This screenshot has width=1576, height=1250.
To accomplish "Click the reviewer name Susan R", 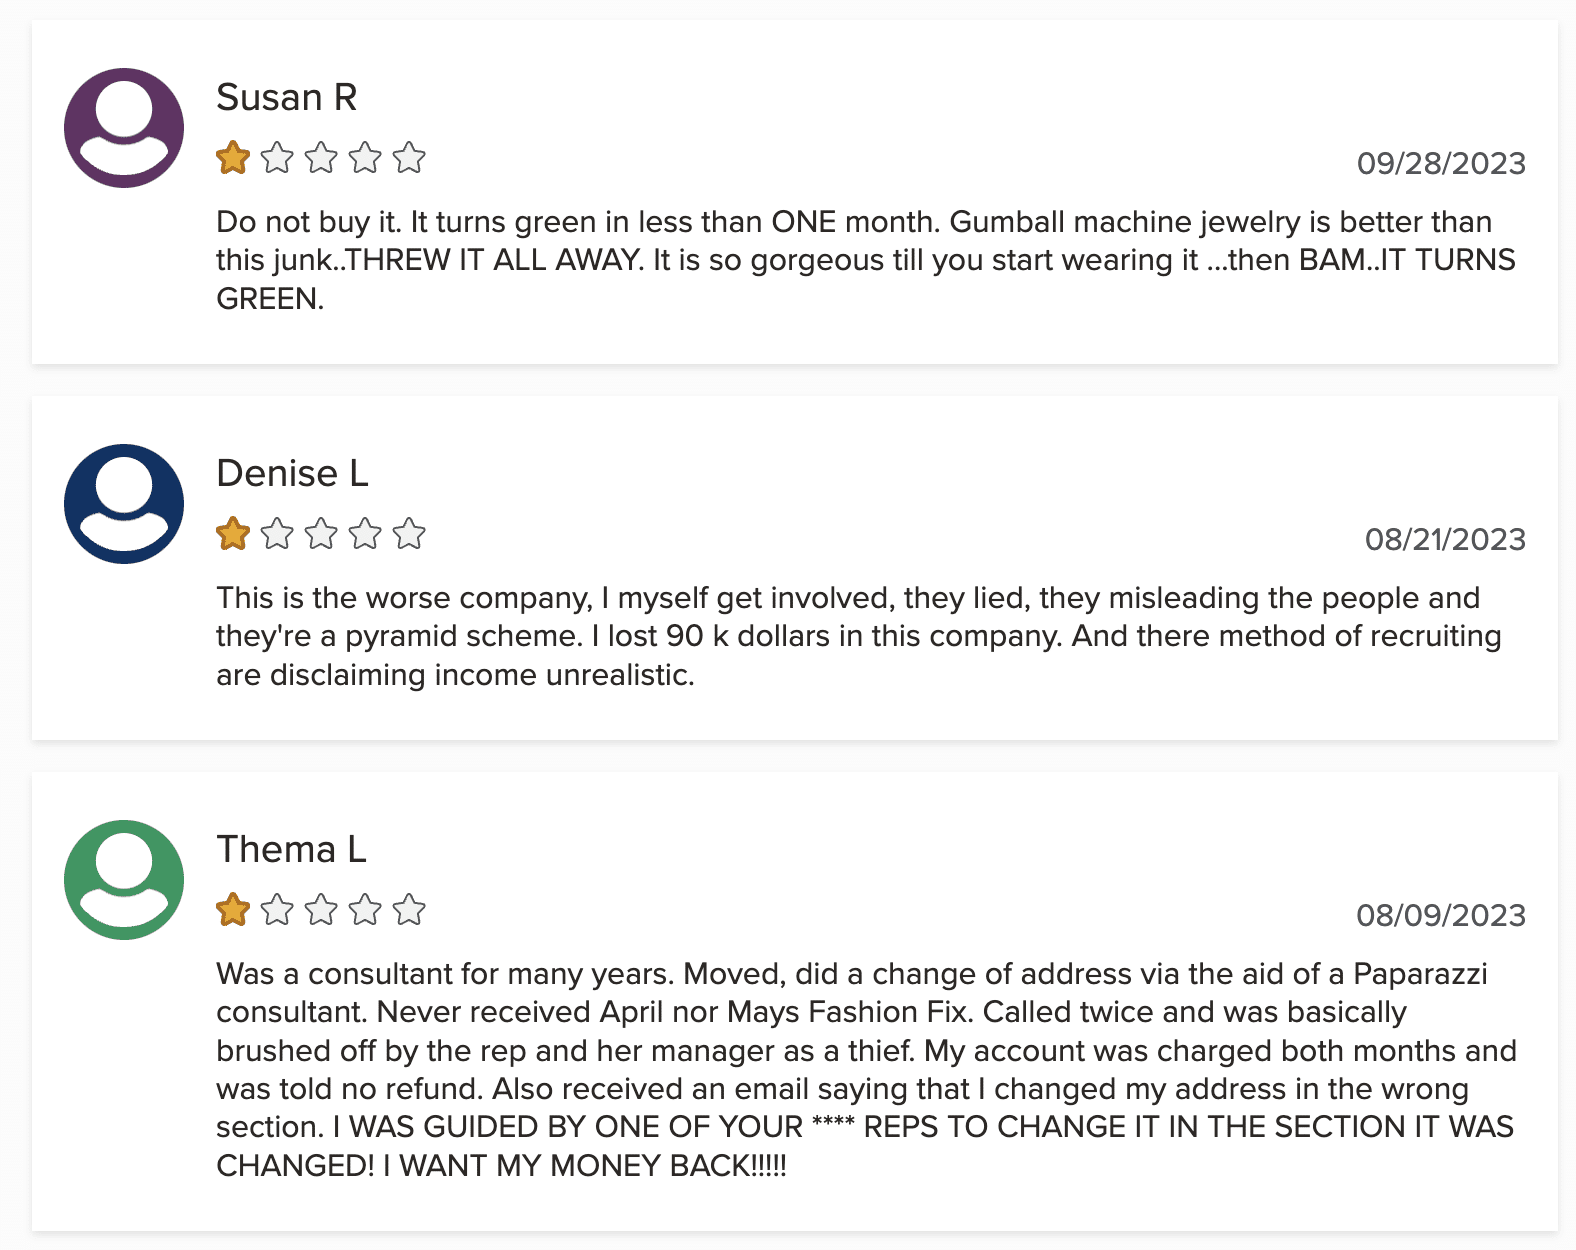I will pyautogui.click(x=287, y=97).
